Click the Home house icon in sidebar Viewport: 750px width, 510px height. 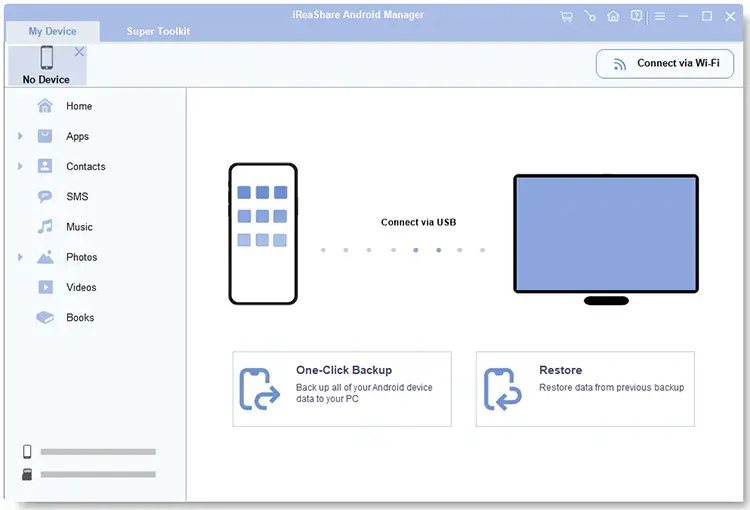[x=45, y=106]
